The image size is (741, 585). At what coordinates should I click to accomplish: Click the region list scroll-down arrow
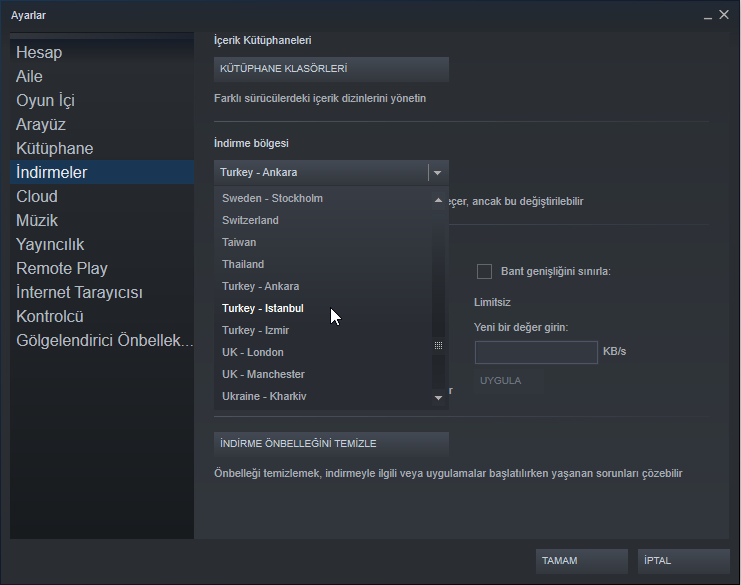439,398
